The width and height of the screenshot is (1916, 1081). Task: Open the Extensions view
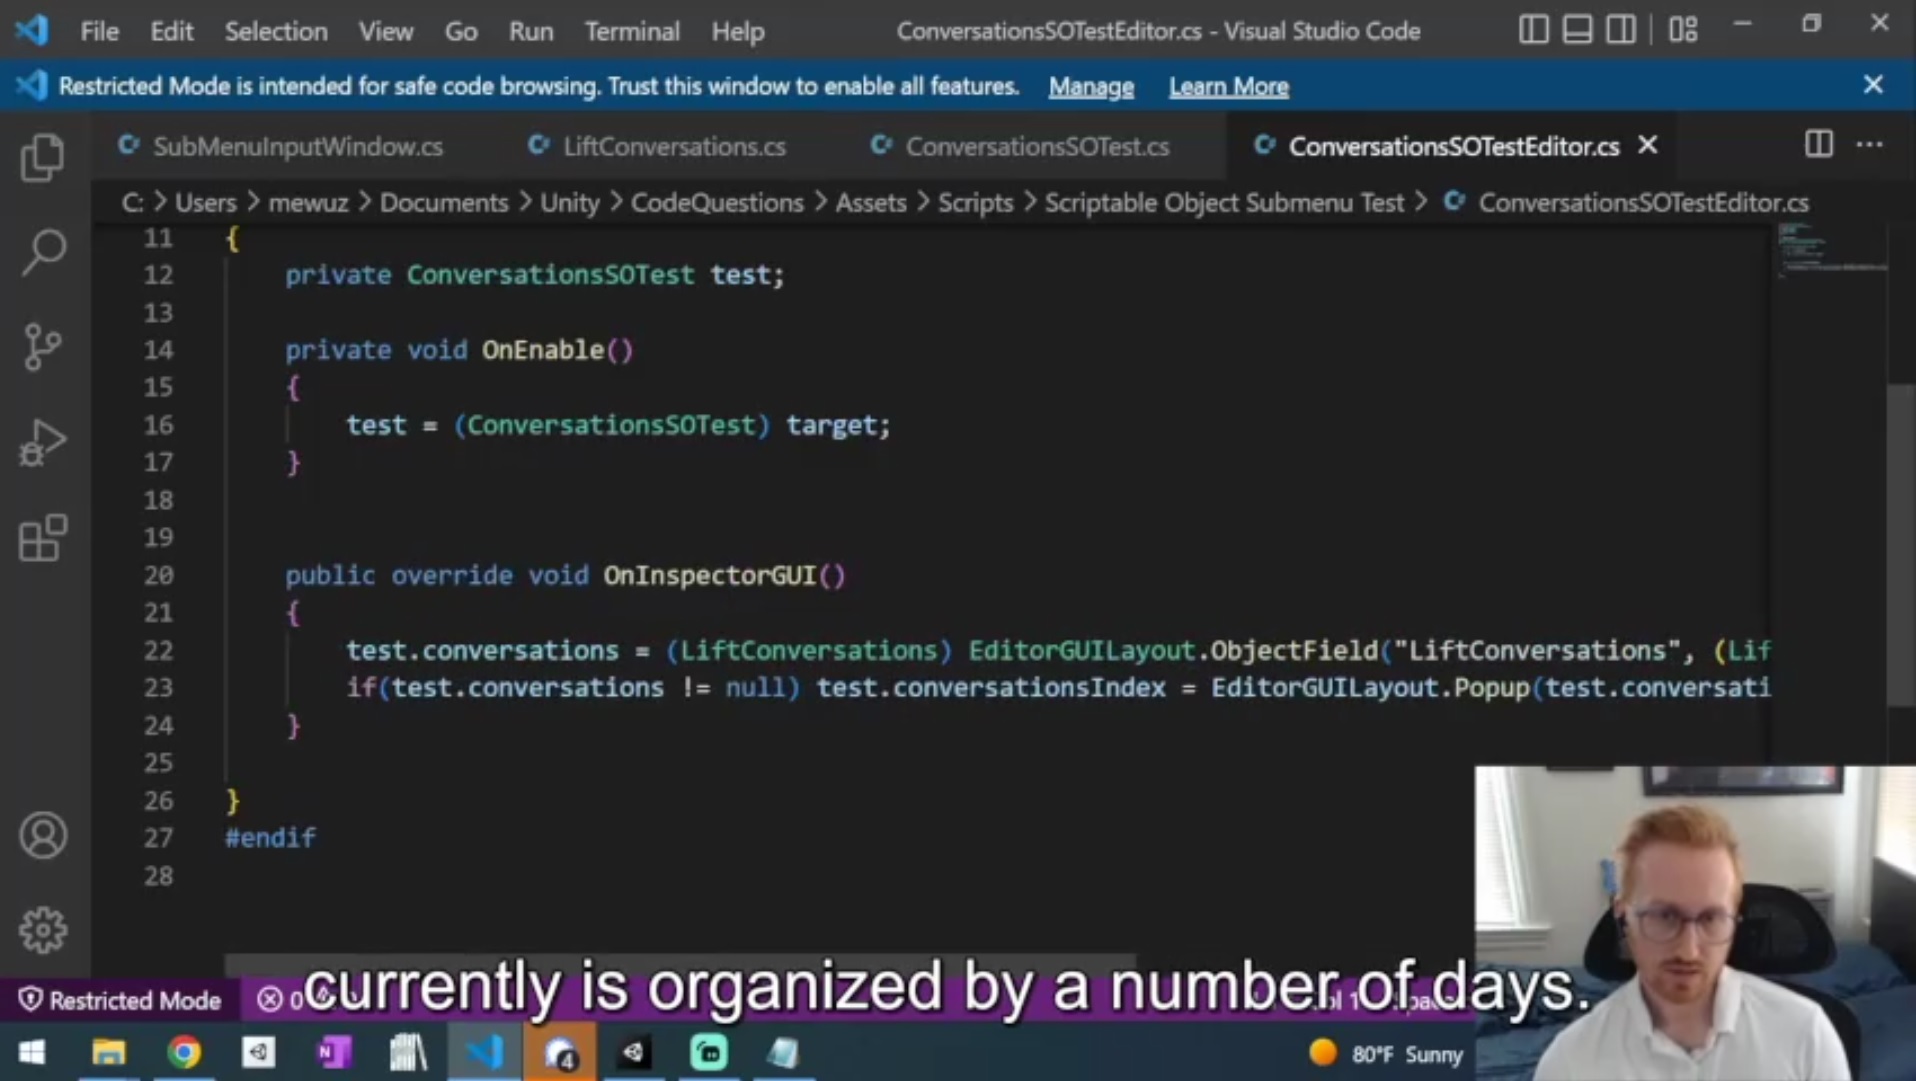(x=42, y=539)
